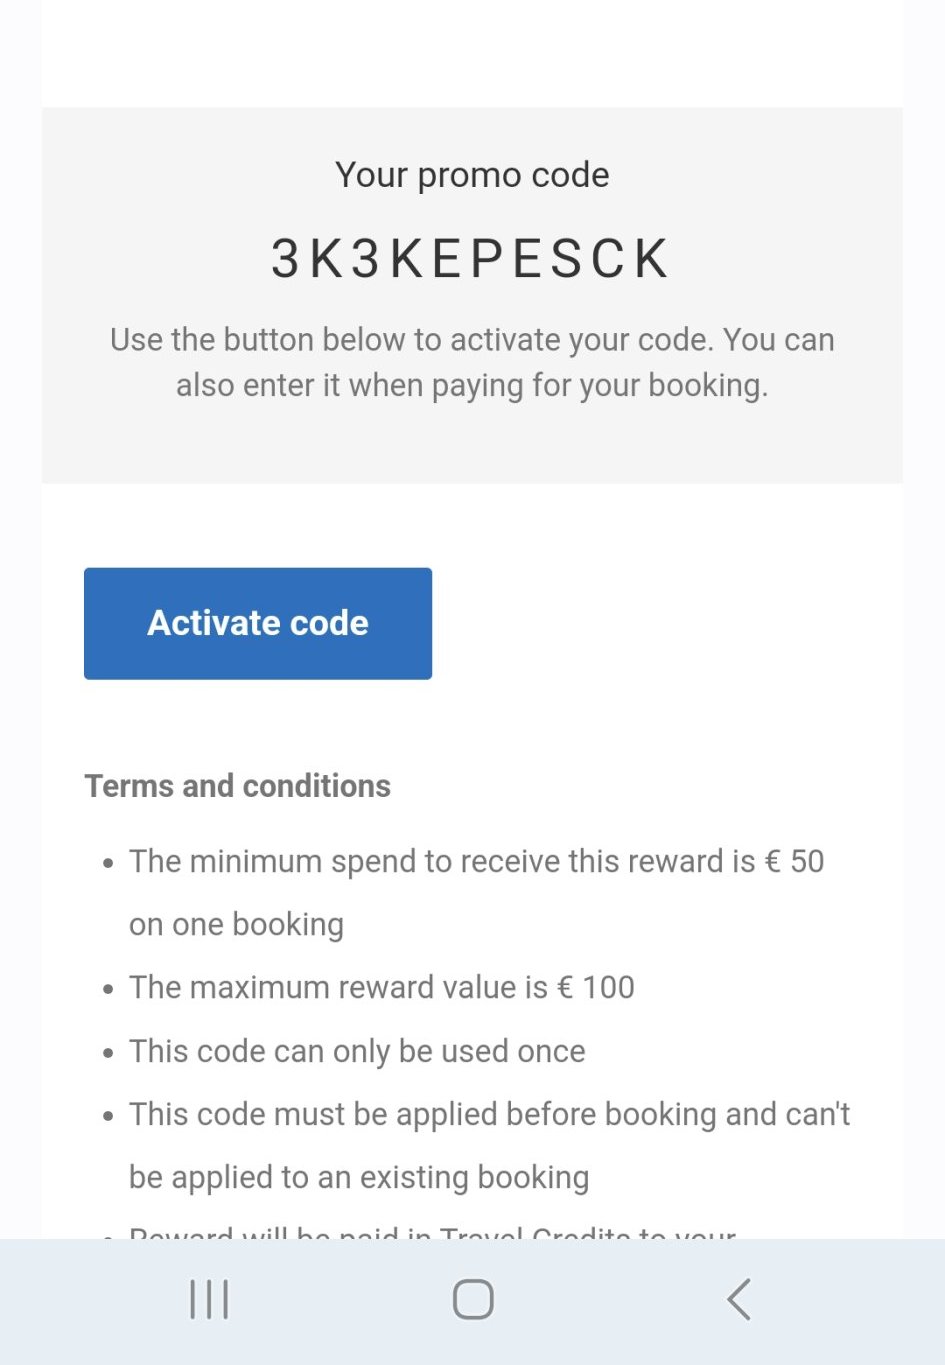Click the "Your promo code" heading
Viewport: 945px width, 1365px height.
(472, 175)
